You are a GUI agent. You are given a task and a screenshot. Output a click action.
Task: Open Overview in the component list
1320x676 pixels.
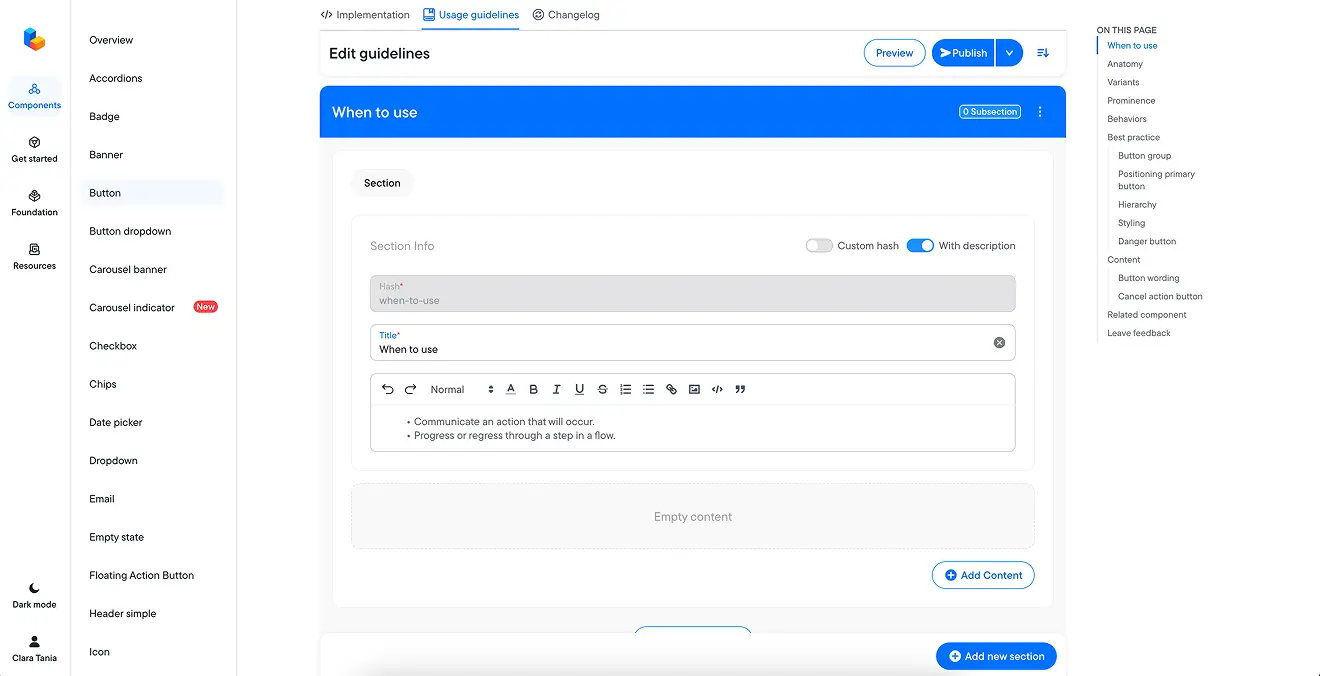[111, 40]
